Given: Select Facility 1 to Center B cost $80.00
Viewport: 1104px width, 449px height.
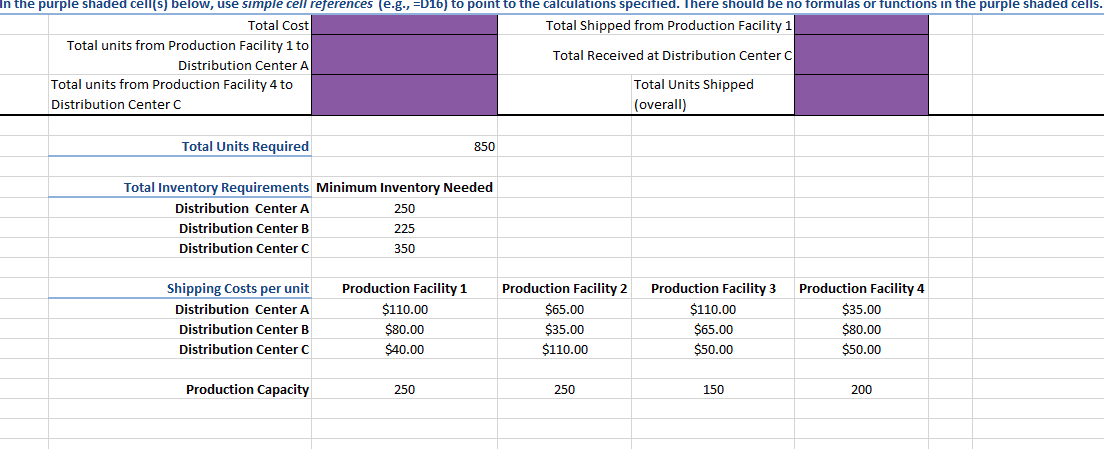Looking at the screenshot, I should click(404, 329).
